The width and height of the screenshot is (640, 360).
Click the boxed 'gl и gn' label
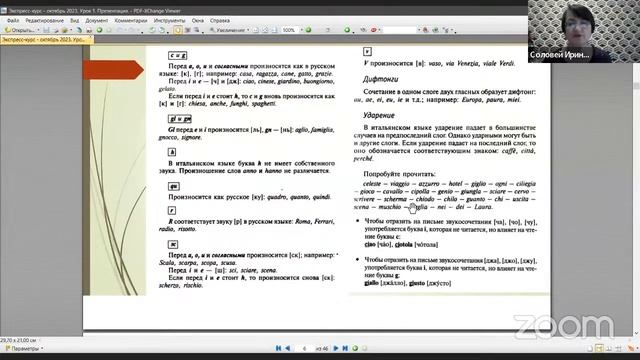point(180,119)
